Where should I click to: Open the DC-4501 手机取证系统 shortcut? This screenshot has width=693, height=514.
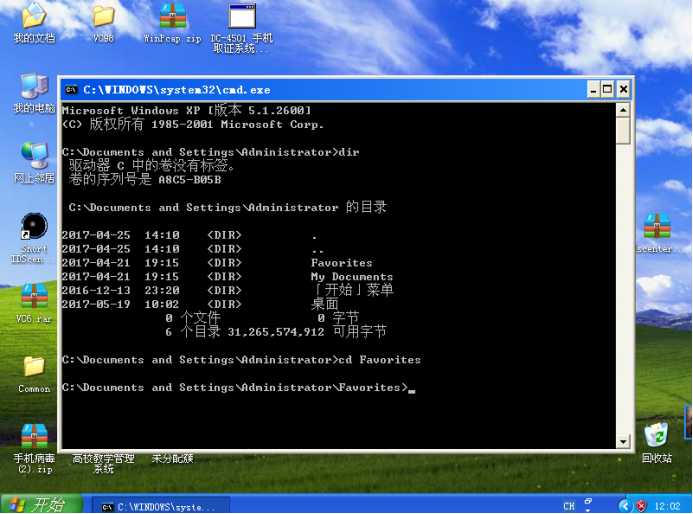241,27
